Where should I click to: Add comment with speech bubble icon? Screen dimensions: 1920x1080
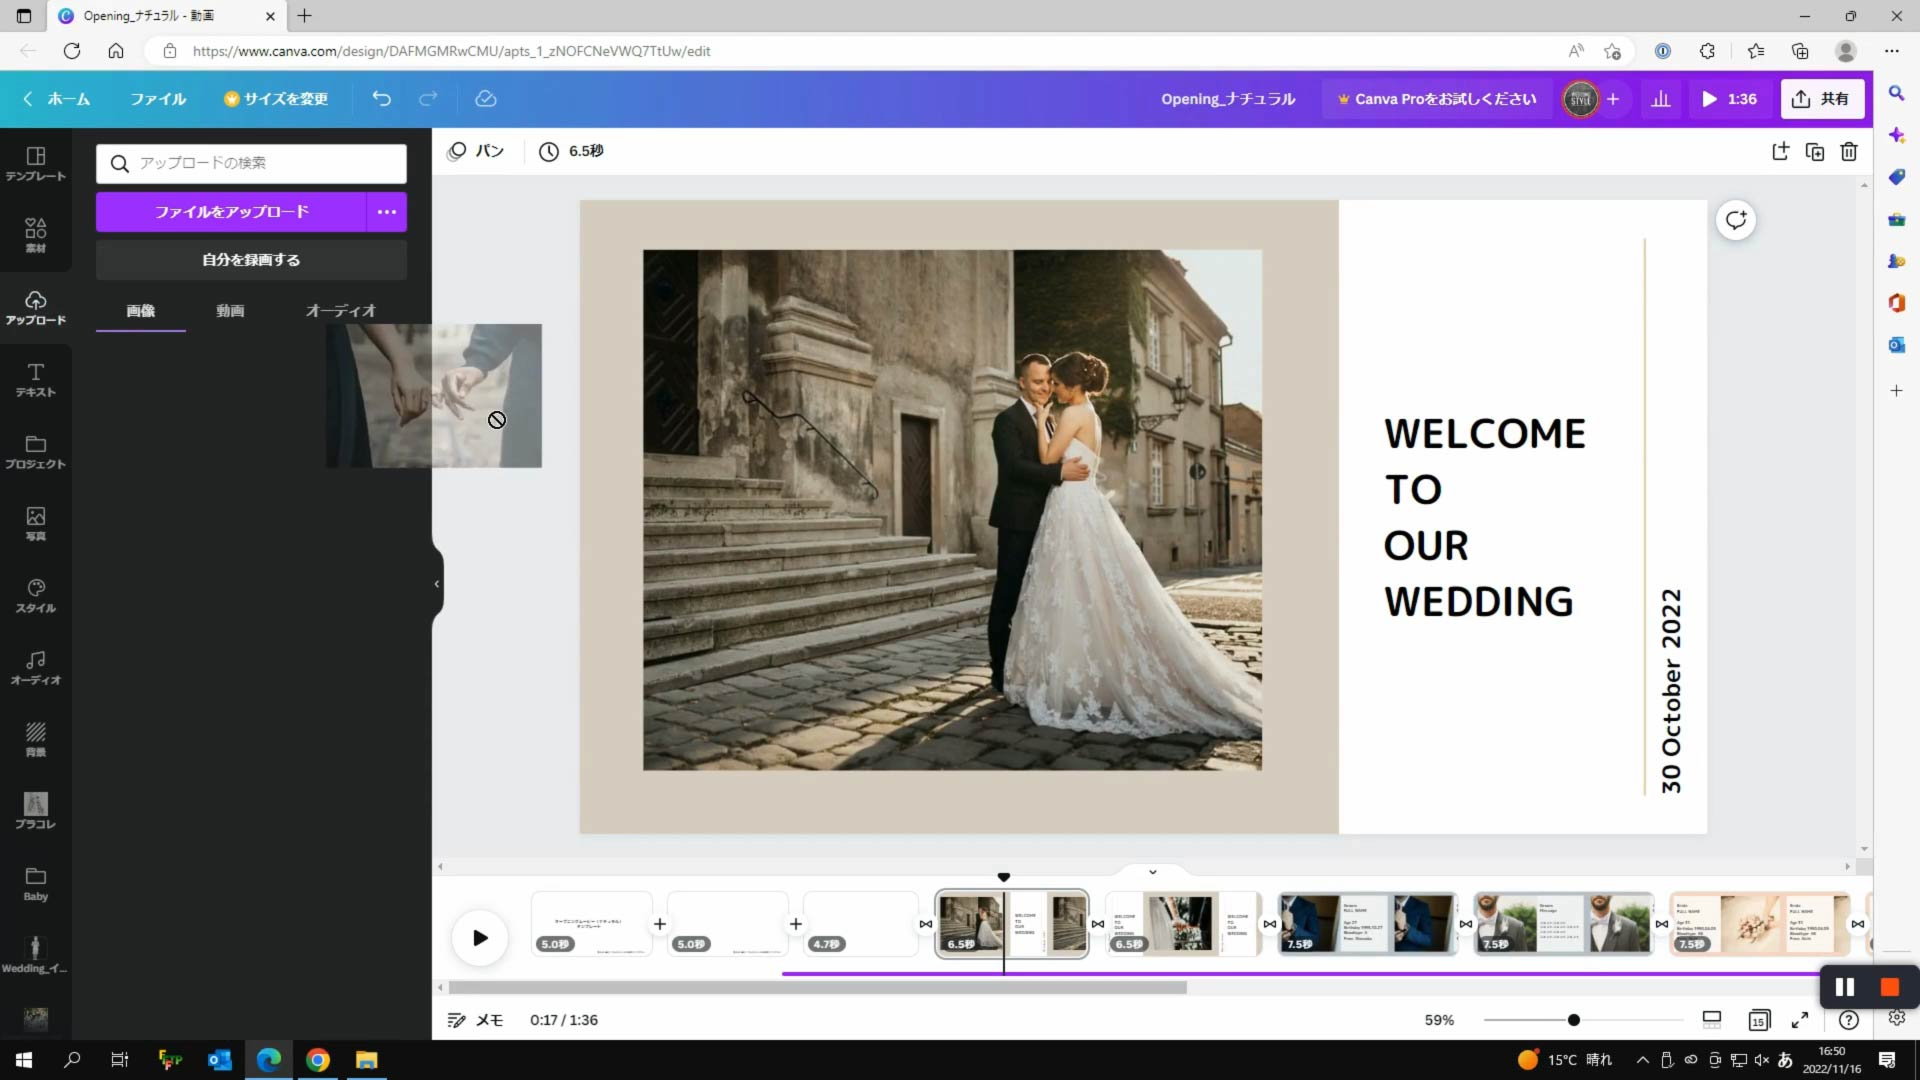[1736, 220]
